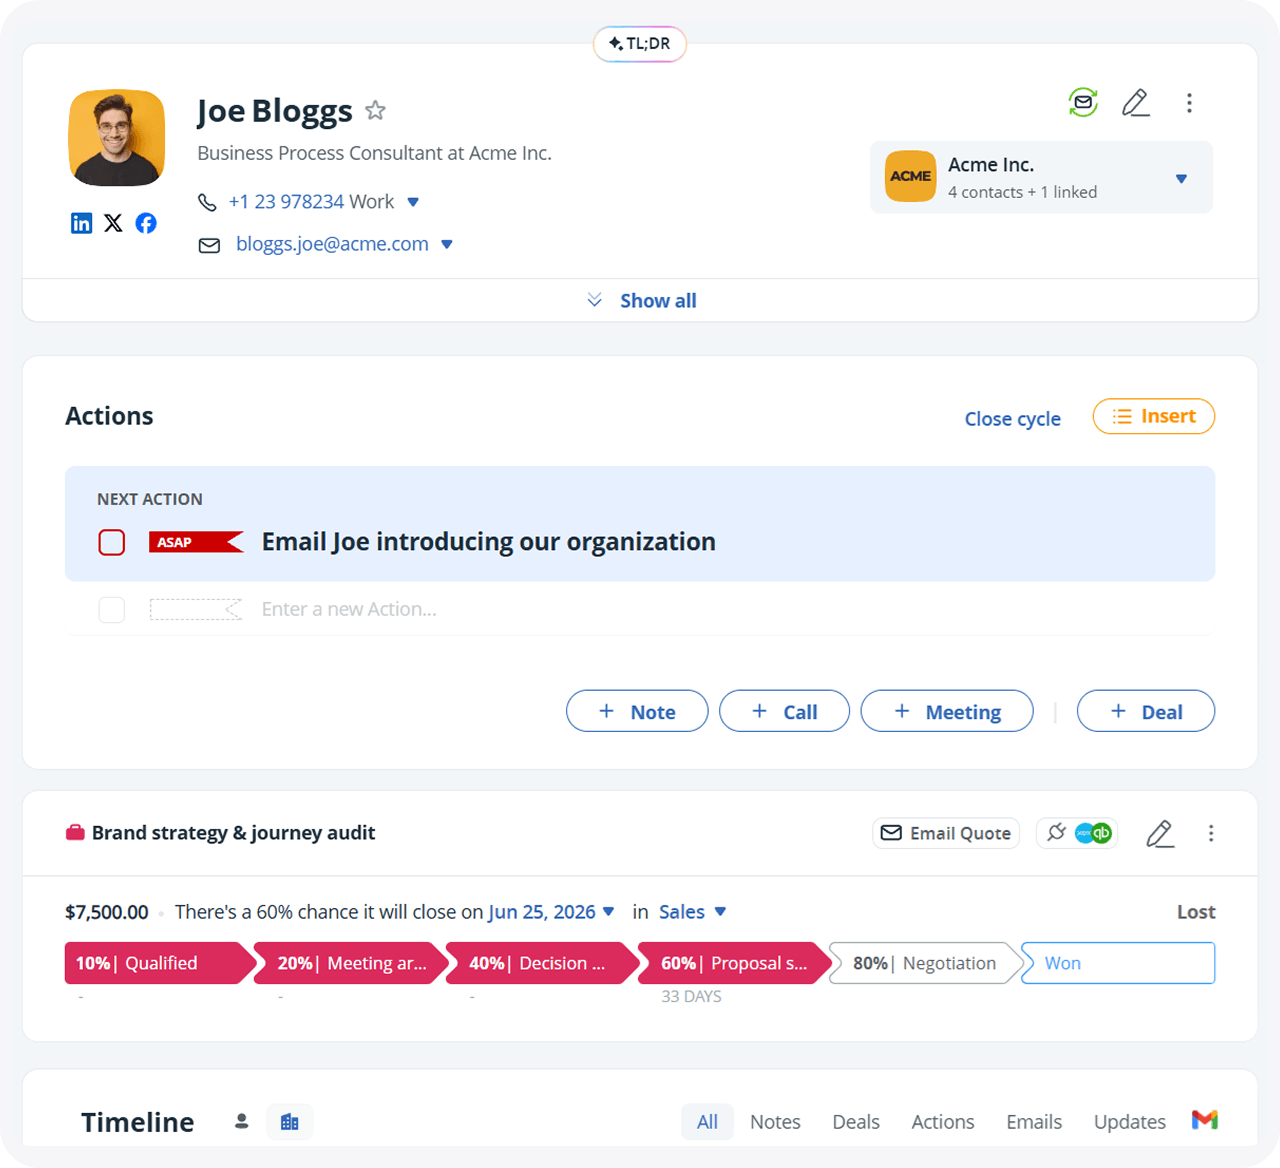
Task: Click the $7,500.00 deal value
Action: [x=107, y=912]
